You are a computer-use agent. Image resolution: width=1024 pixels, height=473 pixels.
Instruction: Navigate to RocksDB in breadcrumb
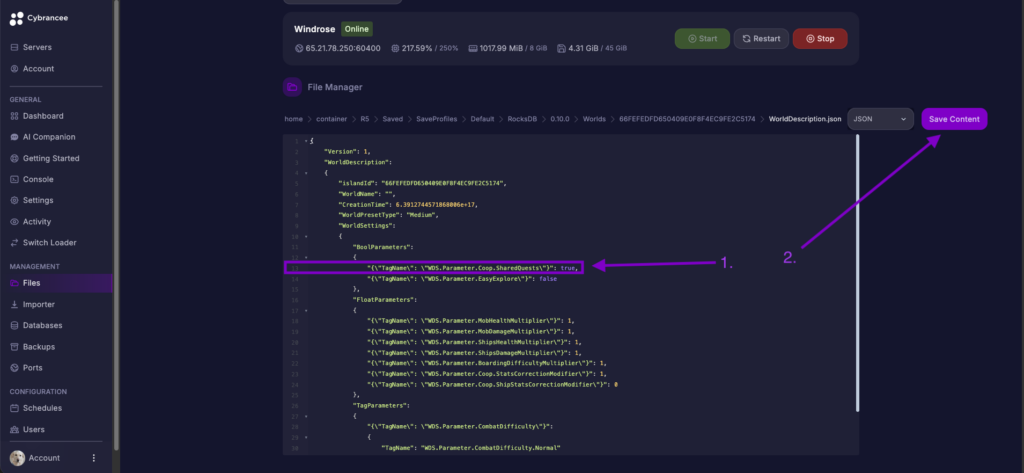point(522,119)
